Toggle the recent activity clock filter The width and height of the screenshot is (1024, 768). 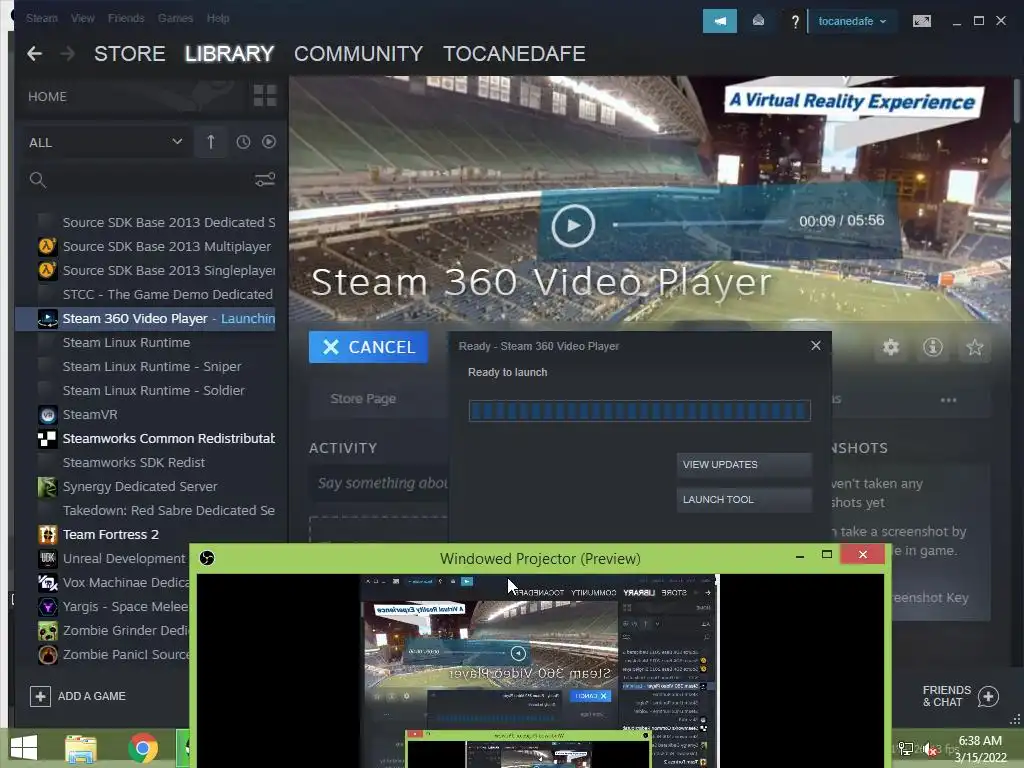click(x=243, y=142)
